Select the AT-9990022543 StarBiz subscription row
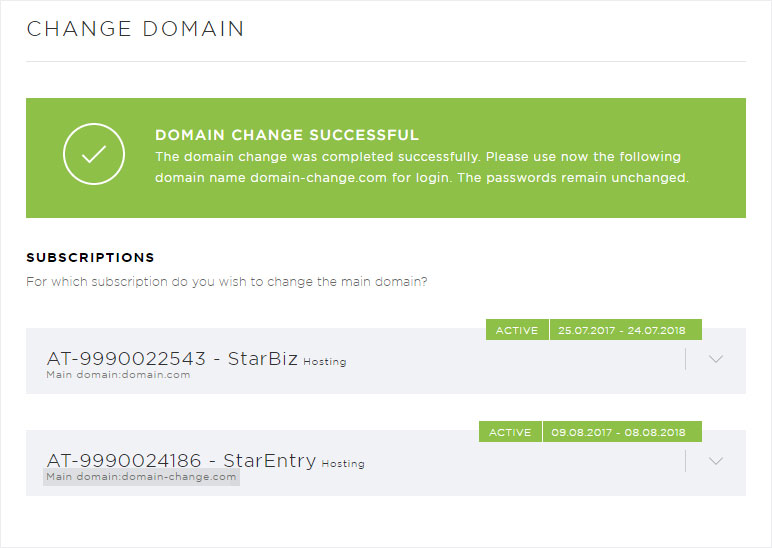Image resolution: width=772 pixels, height=548 pixels. tap(386, 361)
